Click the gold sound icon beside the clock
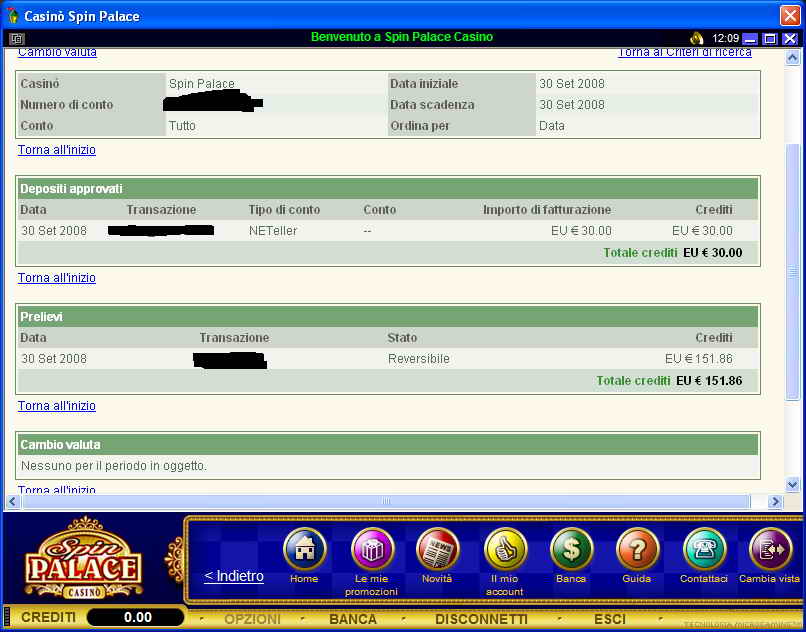 point(697,38)
